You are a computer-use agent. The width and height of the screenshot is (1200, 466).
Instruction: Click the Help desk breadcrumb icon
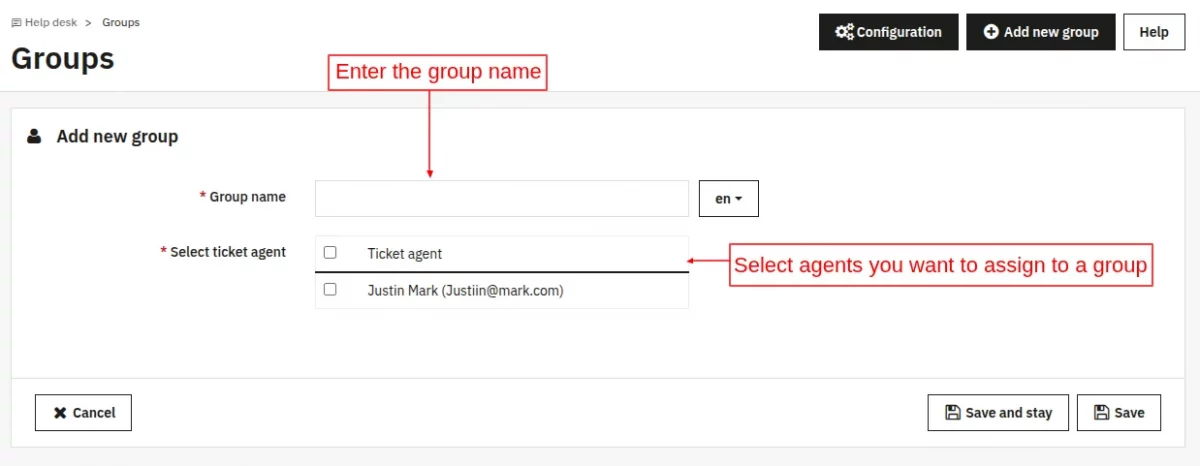16,22
